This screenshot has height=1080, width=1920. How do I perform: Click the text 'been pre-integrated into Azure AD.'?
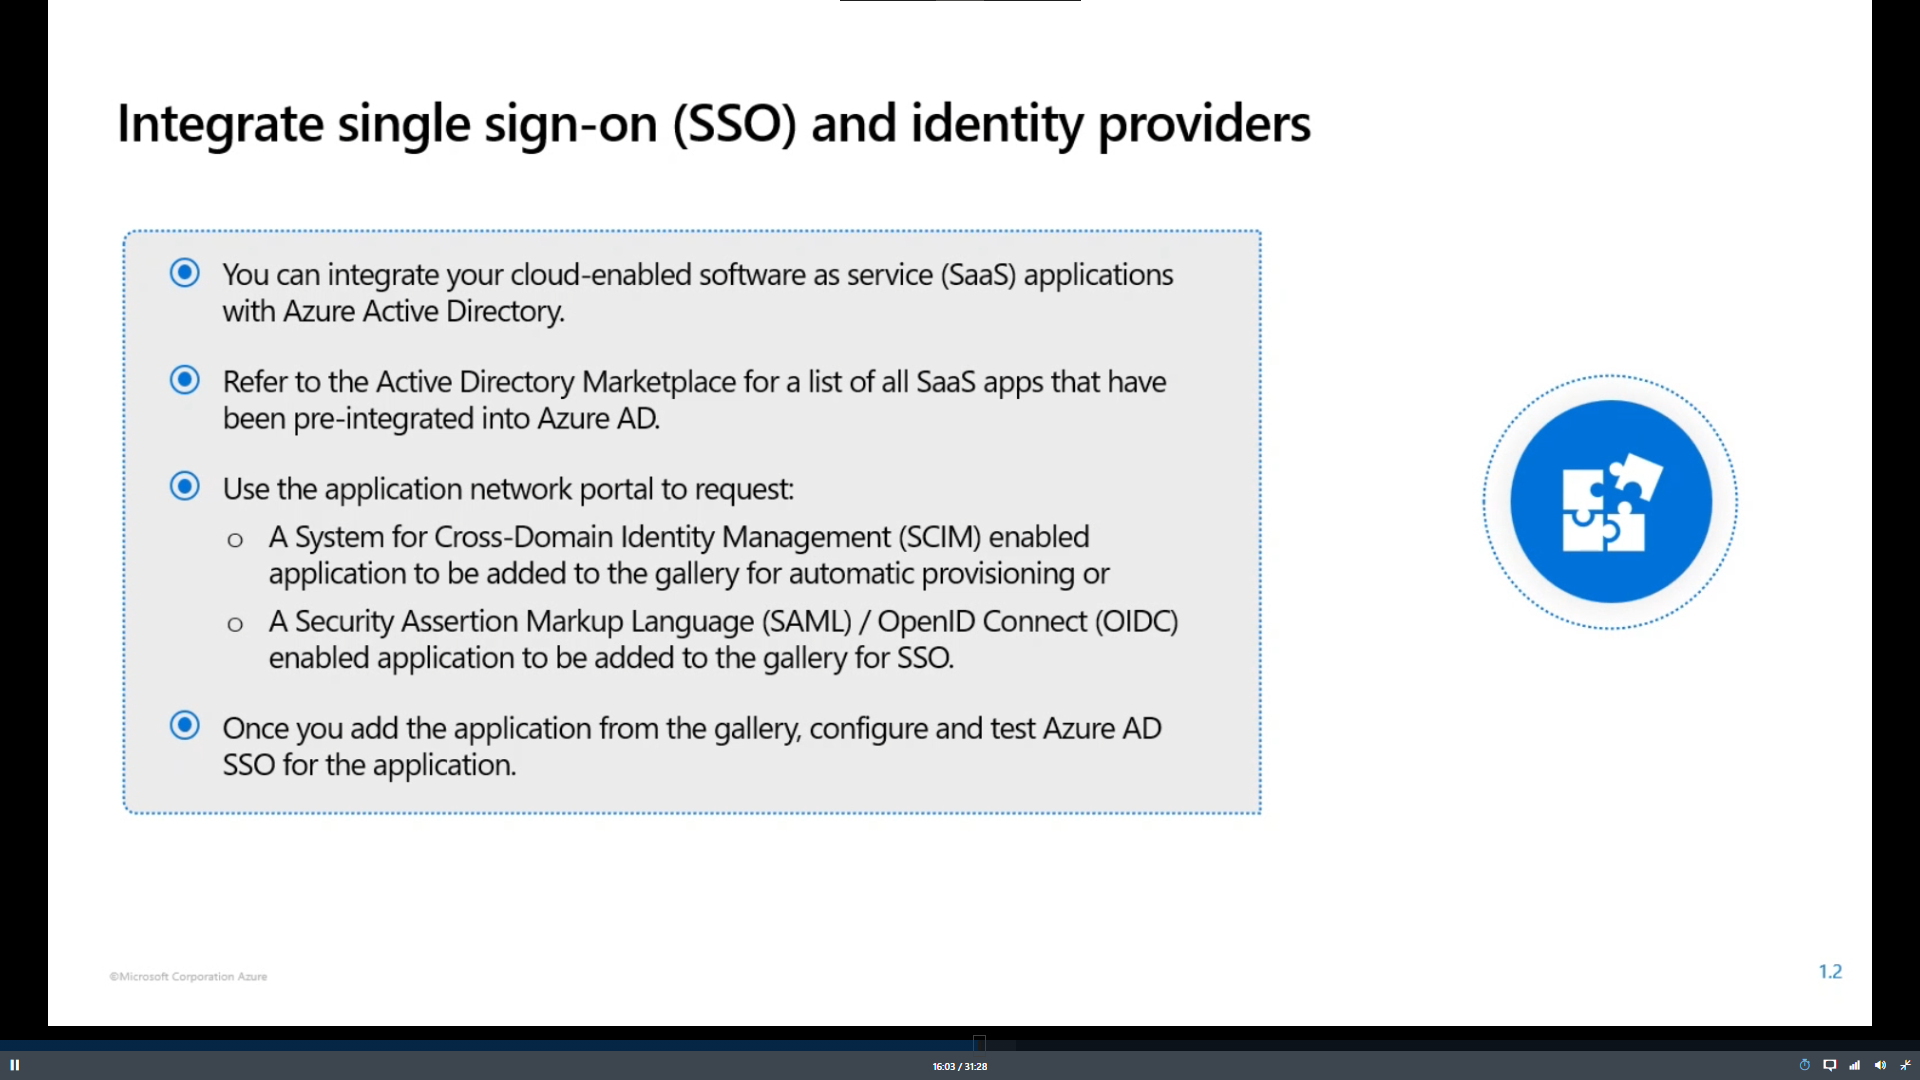(x=441, y=418)
